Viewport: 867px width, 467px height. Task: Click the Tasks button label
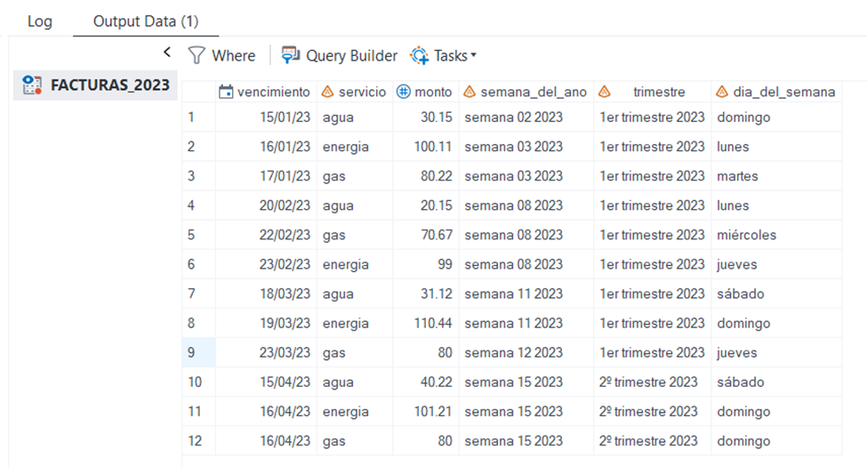(x=451, y=56)
